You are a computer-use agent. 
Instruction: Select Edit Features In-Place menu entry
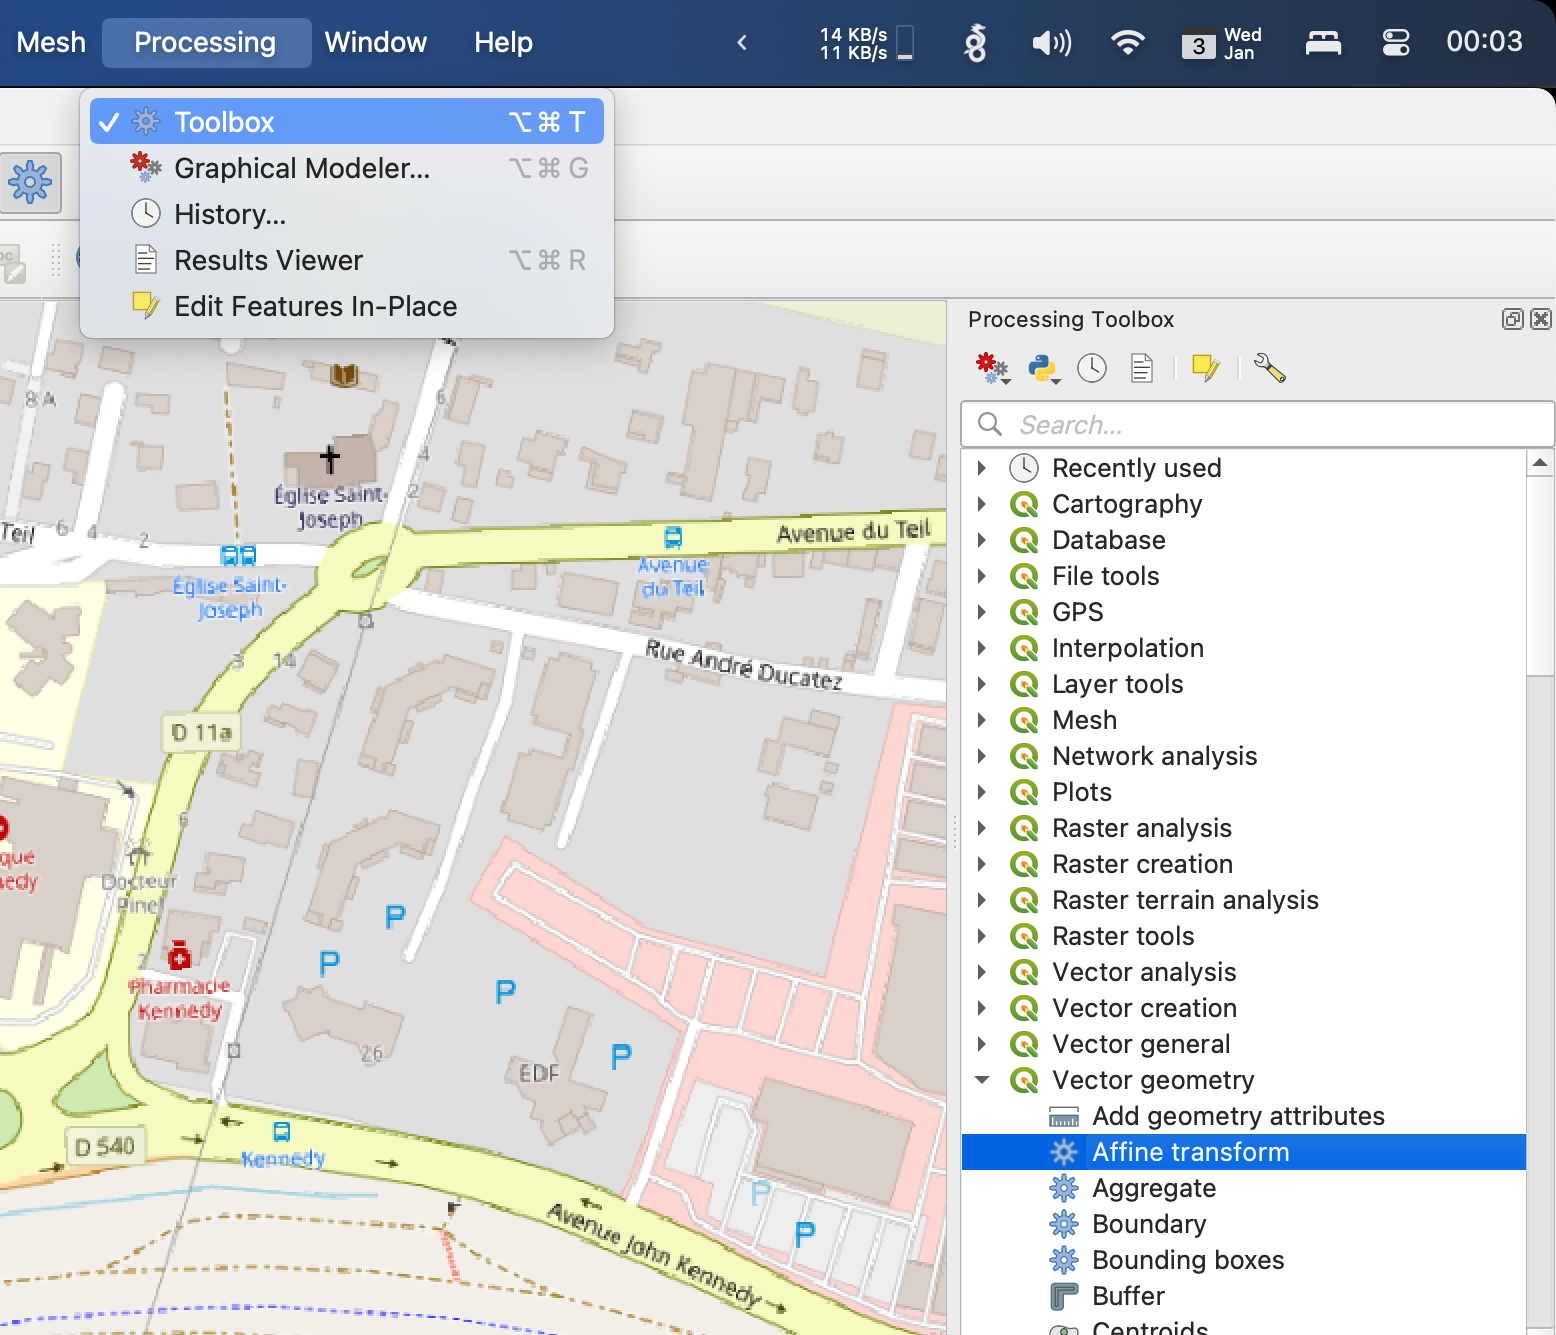click(x=346, y=306)
